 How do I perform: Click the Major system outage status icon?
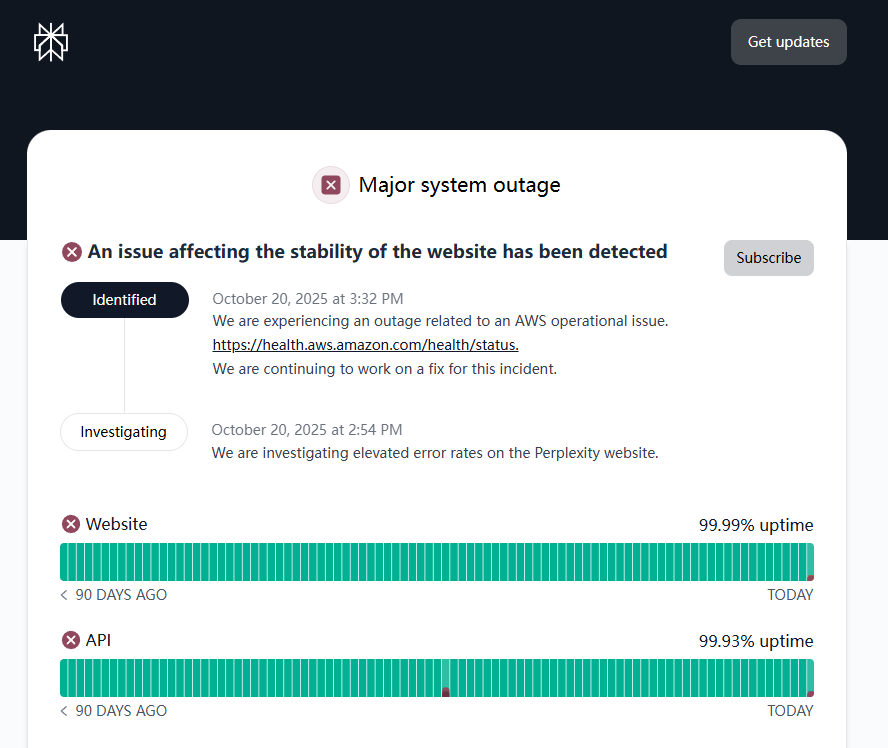pos(331,185)
